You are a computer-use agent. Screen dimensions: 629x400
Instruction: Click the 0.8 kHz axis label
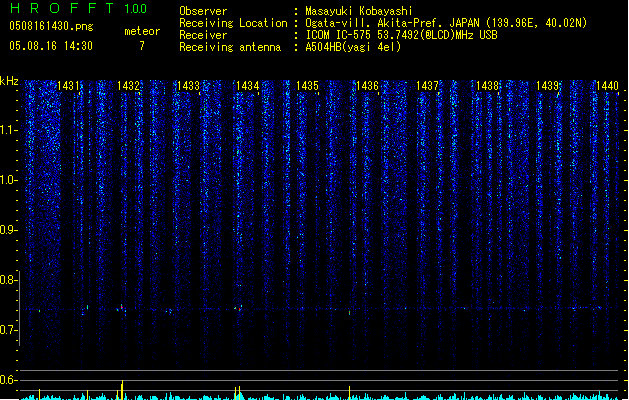click(8, 280)
